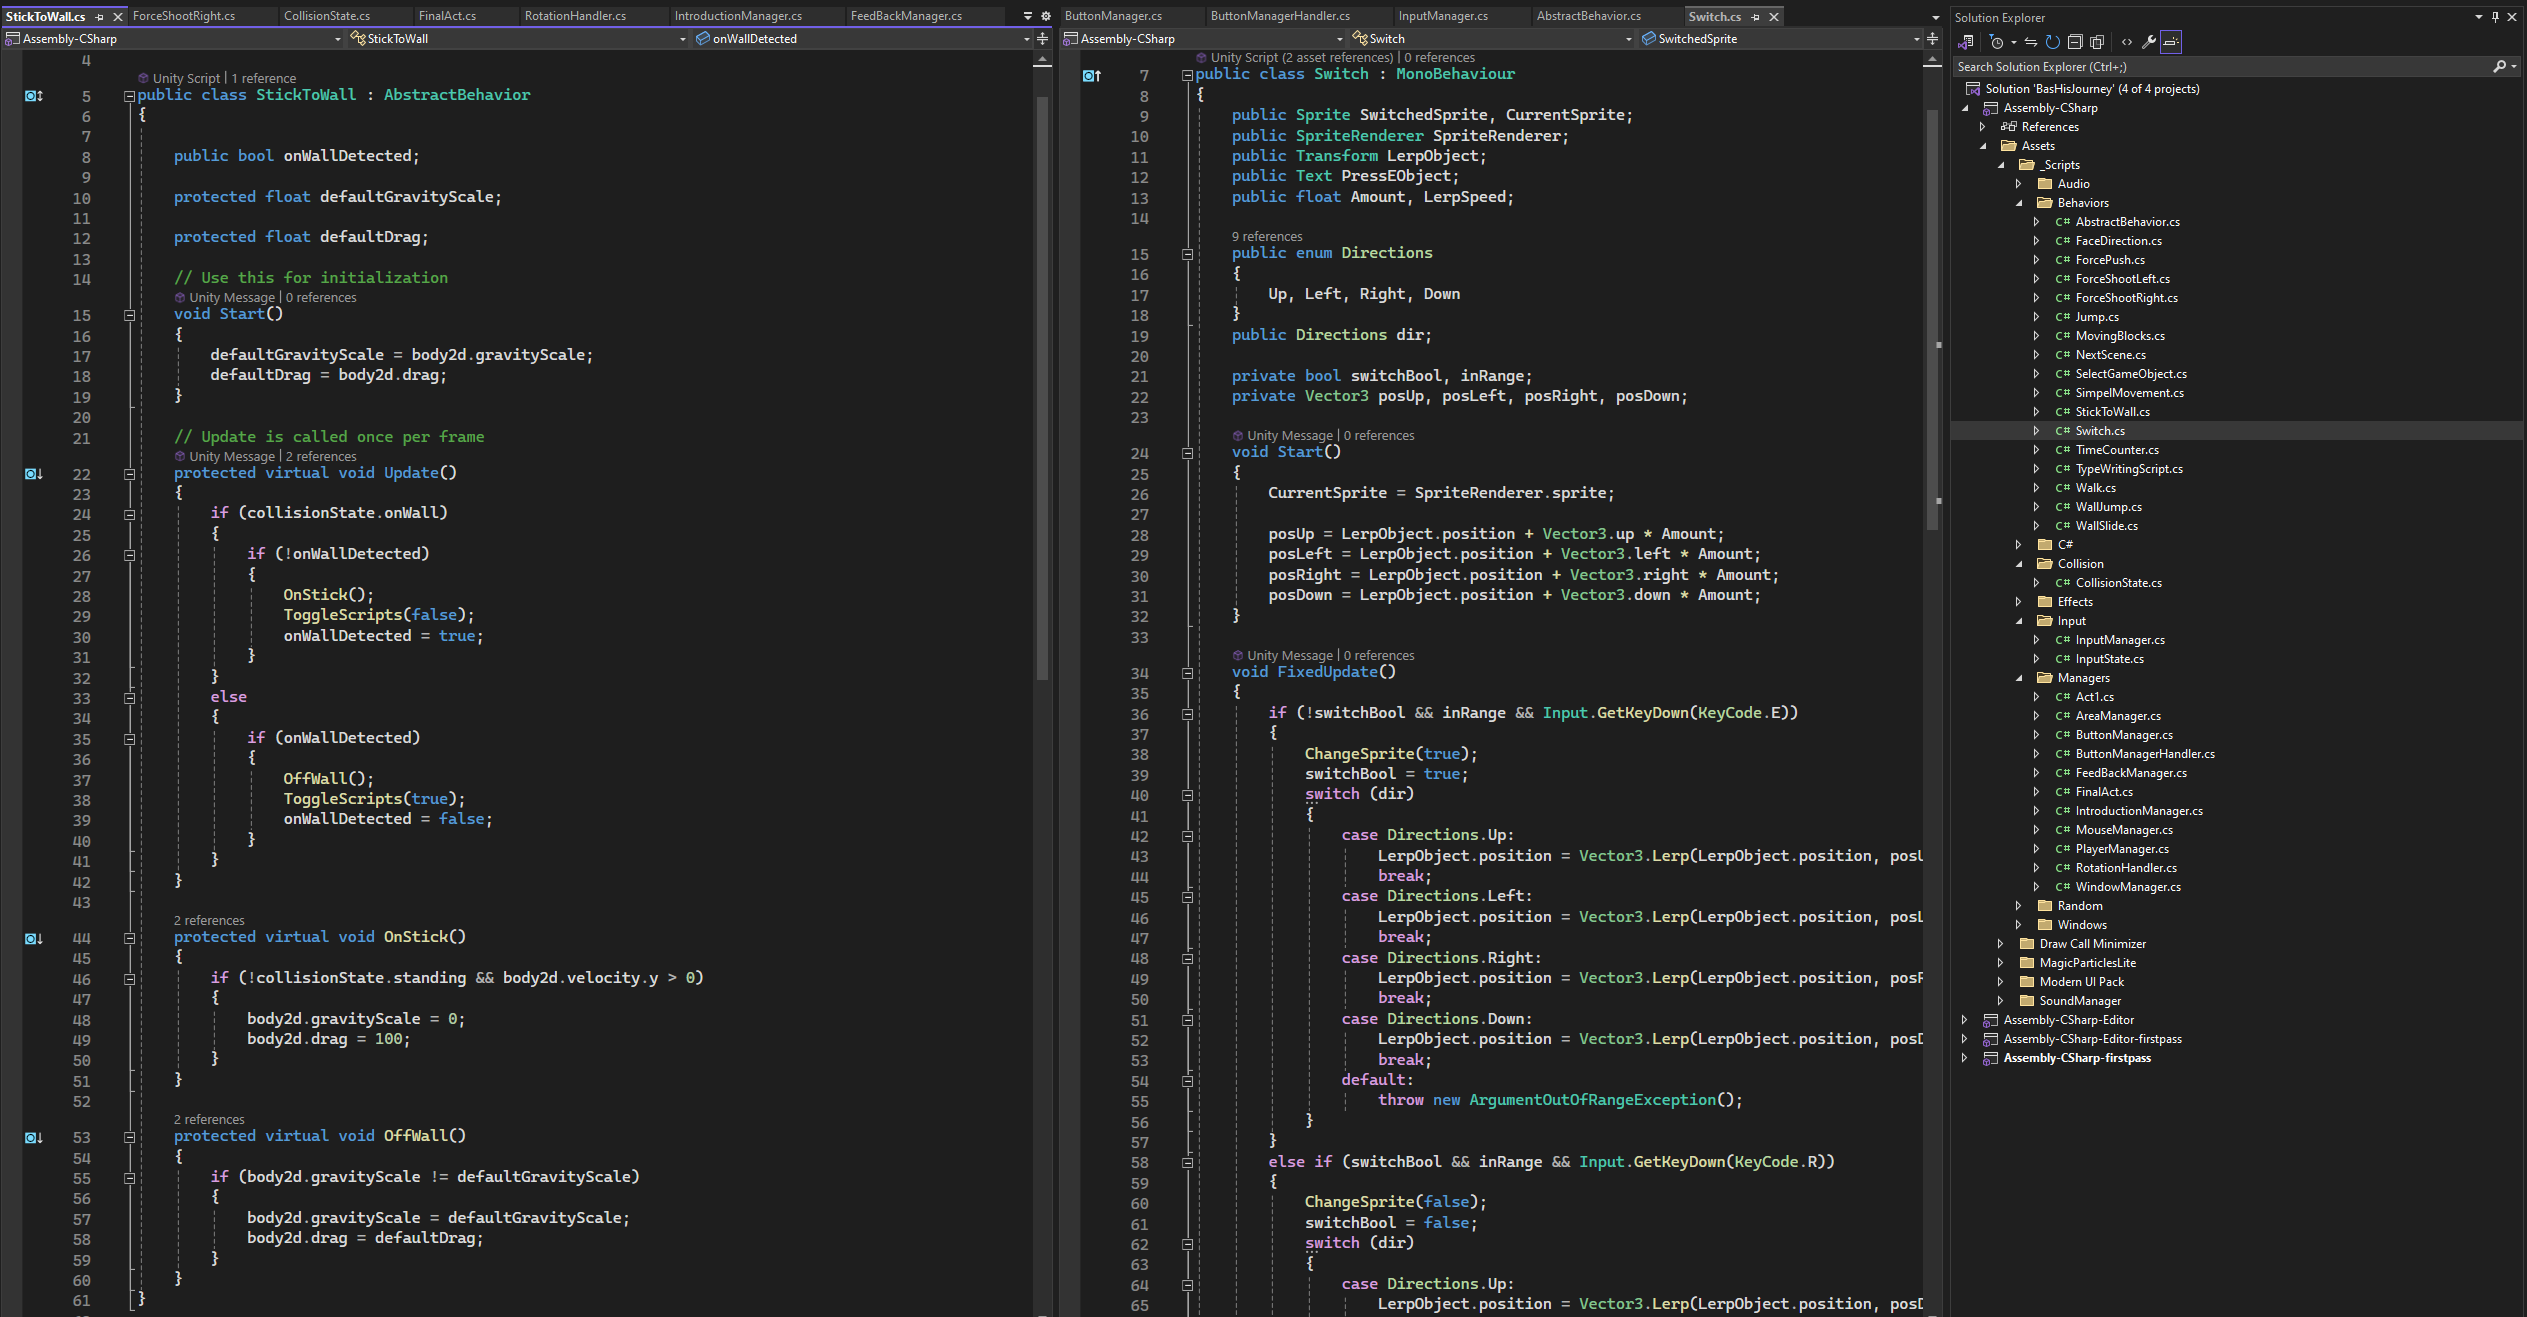Click the left editor tab settings gear
This screenshot has height=1317, width=2527.
[1046, 16]
